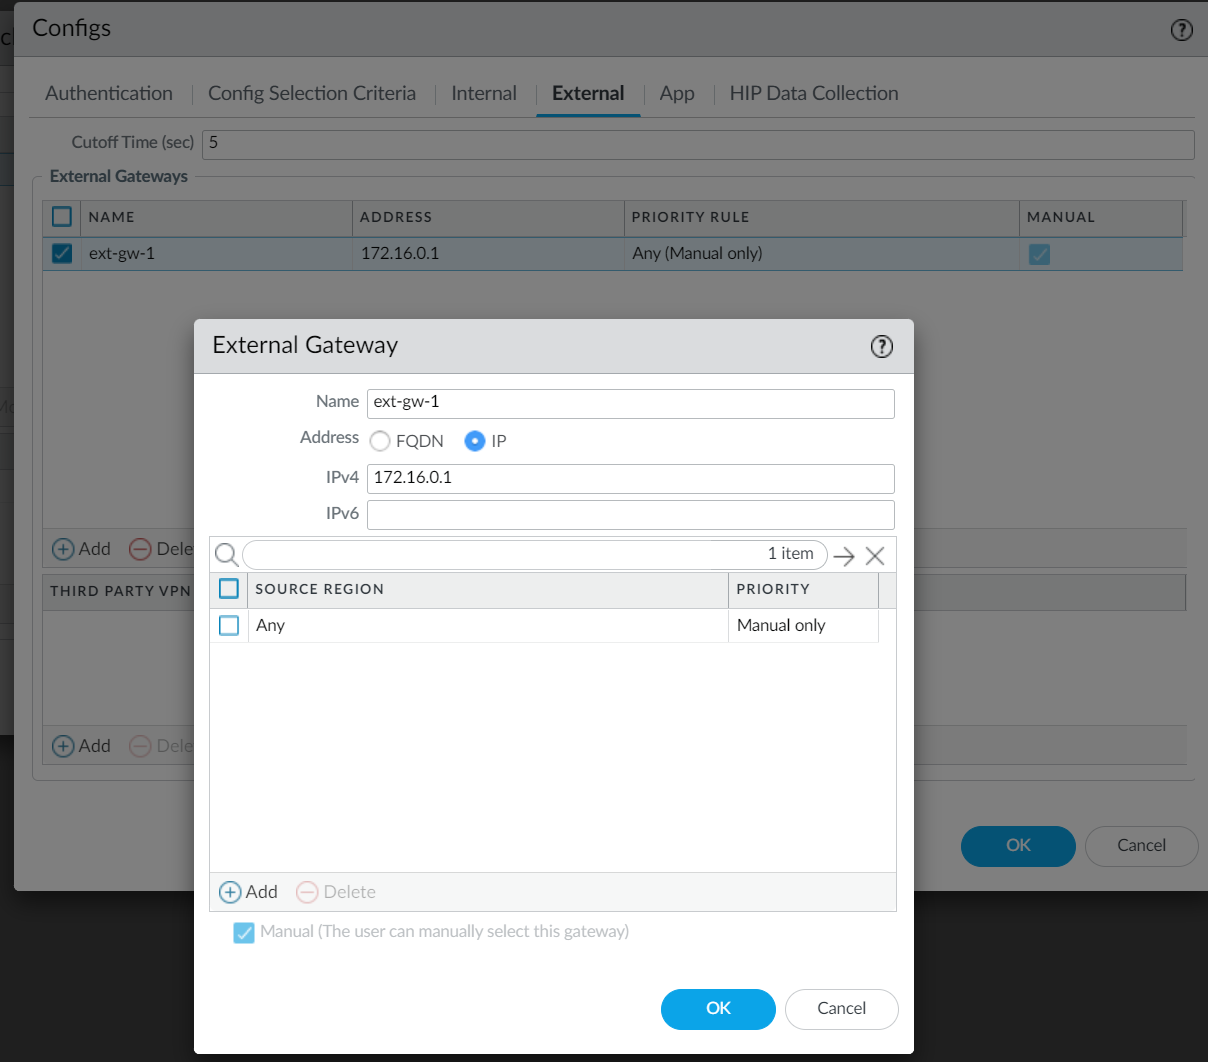
Task: Sort by NAME column in External Gateways
Action: point(217,217)
